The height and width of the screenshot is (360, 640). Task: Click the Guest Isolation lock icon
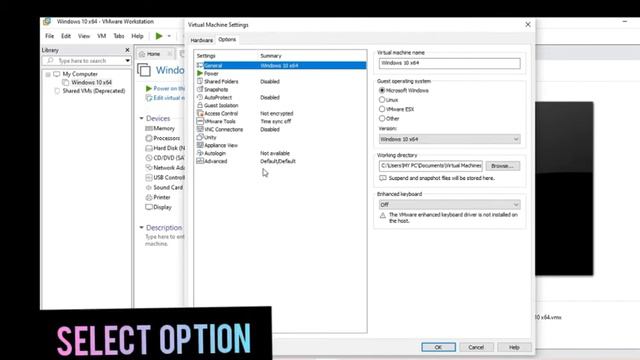[200, 105]
